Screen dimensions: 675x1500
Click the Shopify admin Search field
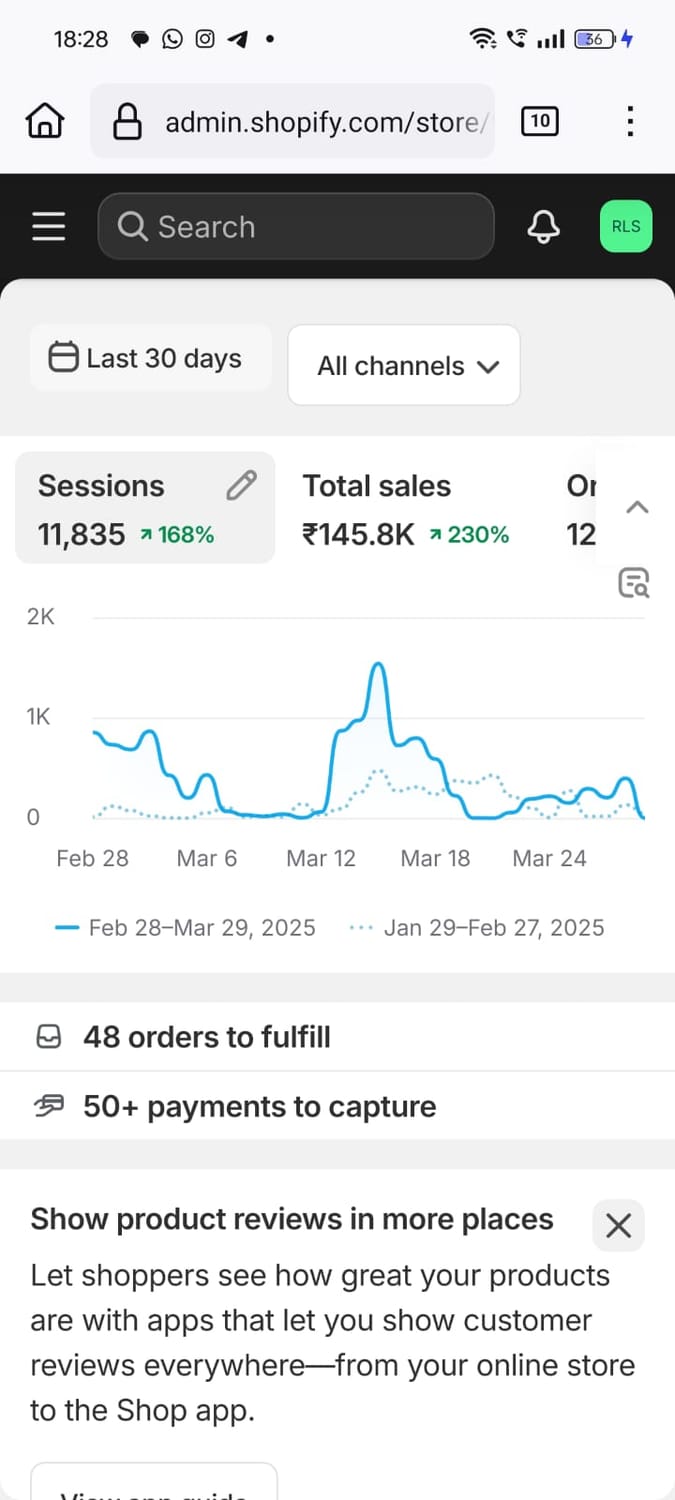(296, 227)
